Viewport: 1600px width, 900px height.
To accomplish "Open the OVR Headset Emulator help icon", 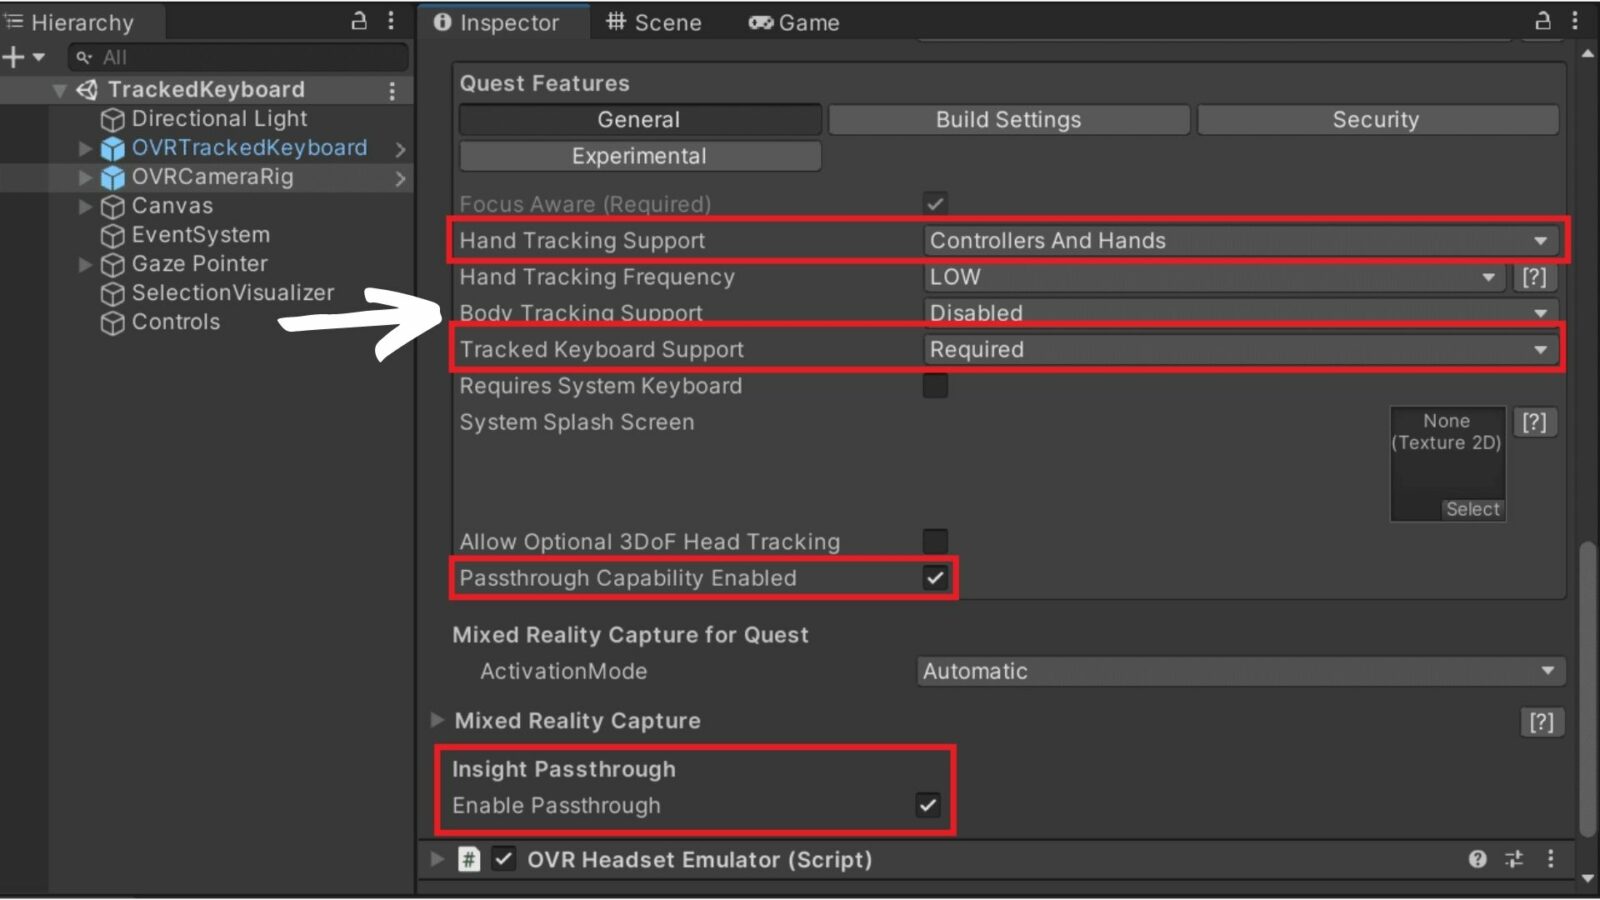I will point(1477,859).
